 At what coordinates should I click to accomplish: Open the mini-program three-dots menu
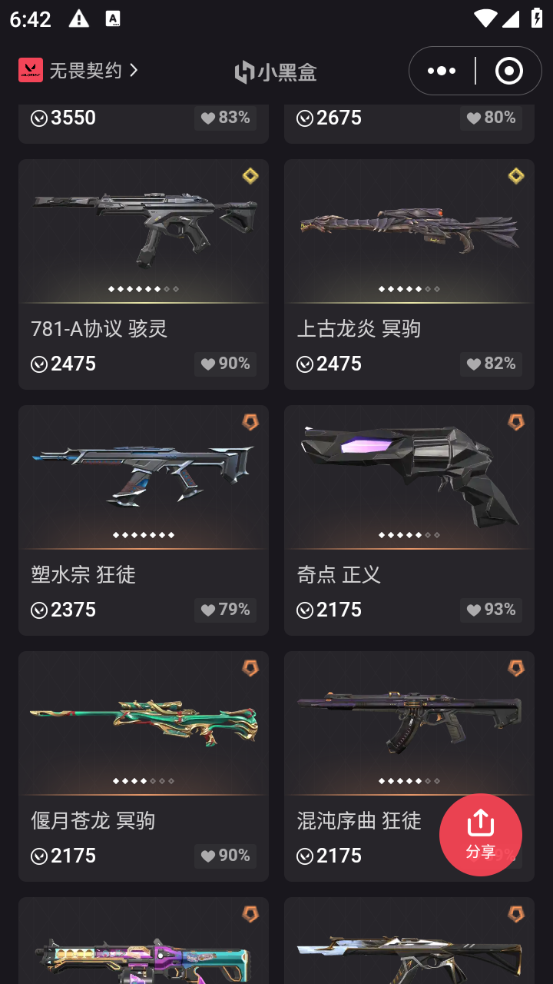tap(441, 71)
